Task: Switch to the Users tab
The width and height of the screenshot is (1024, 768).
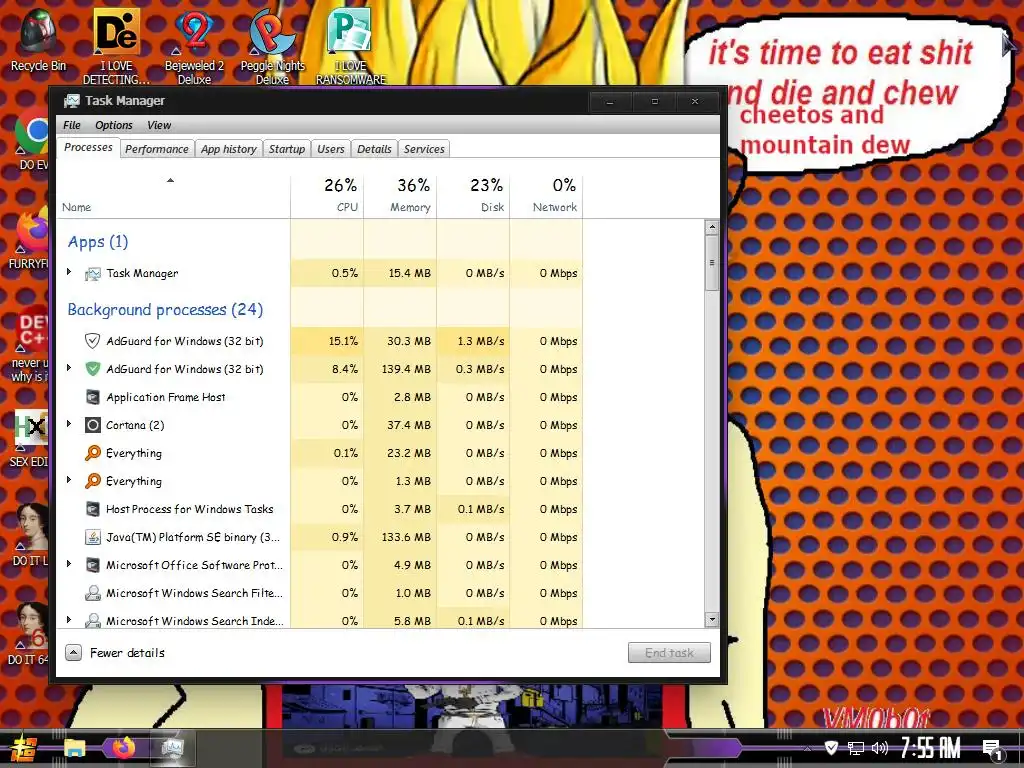Action: (330, 149)
